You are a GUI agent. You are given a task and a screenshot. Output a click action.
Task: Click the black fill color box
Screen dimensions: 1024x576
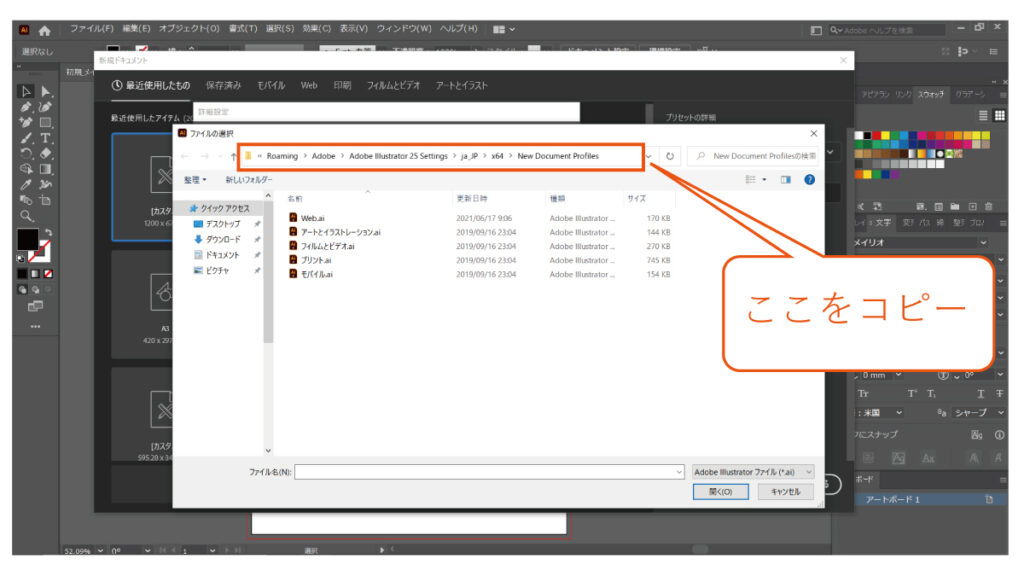tap(27, 239)
